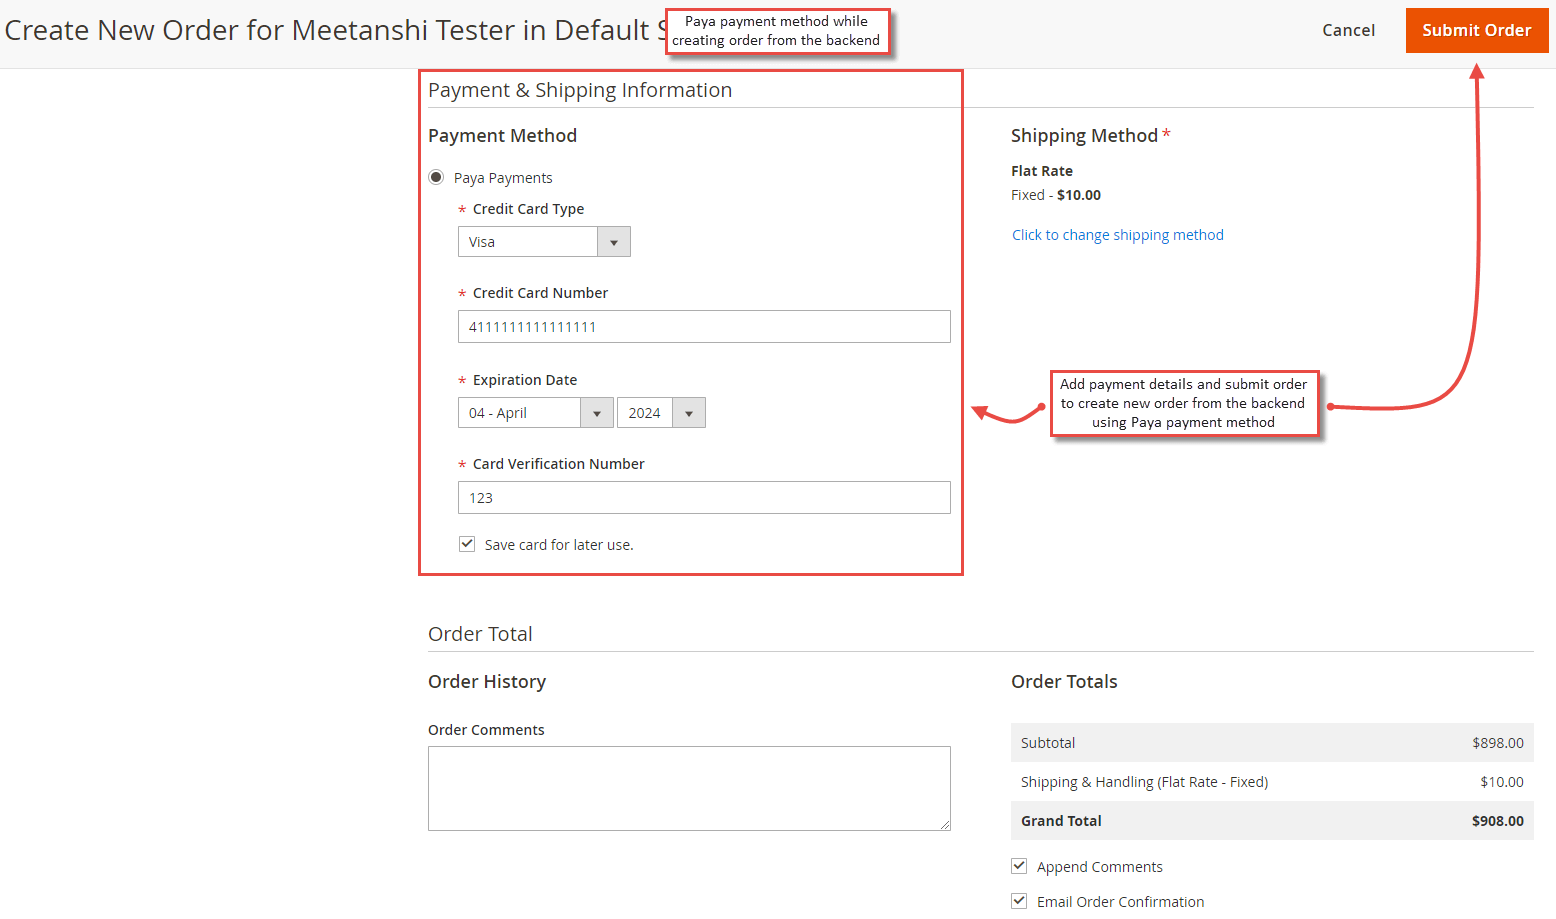Click the Order Comments text area
The width and height of the screenshot is (1556, 919).
tap(689, 788)
